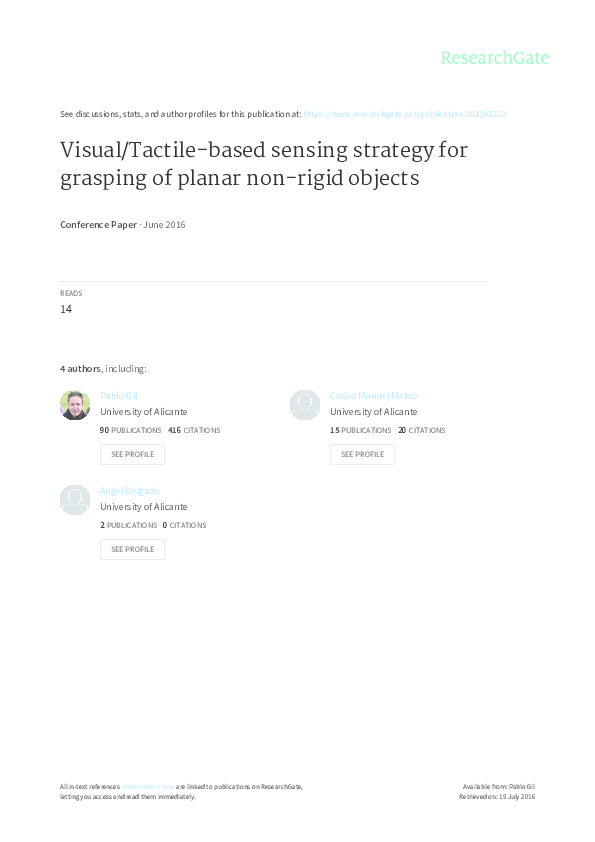Click the 'underlined in blue' footer link
The image size is (595, 842).
pos(148,787)
